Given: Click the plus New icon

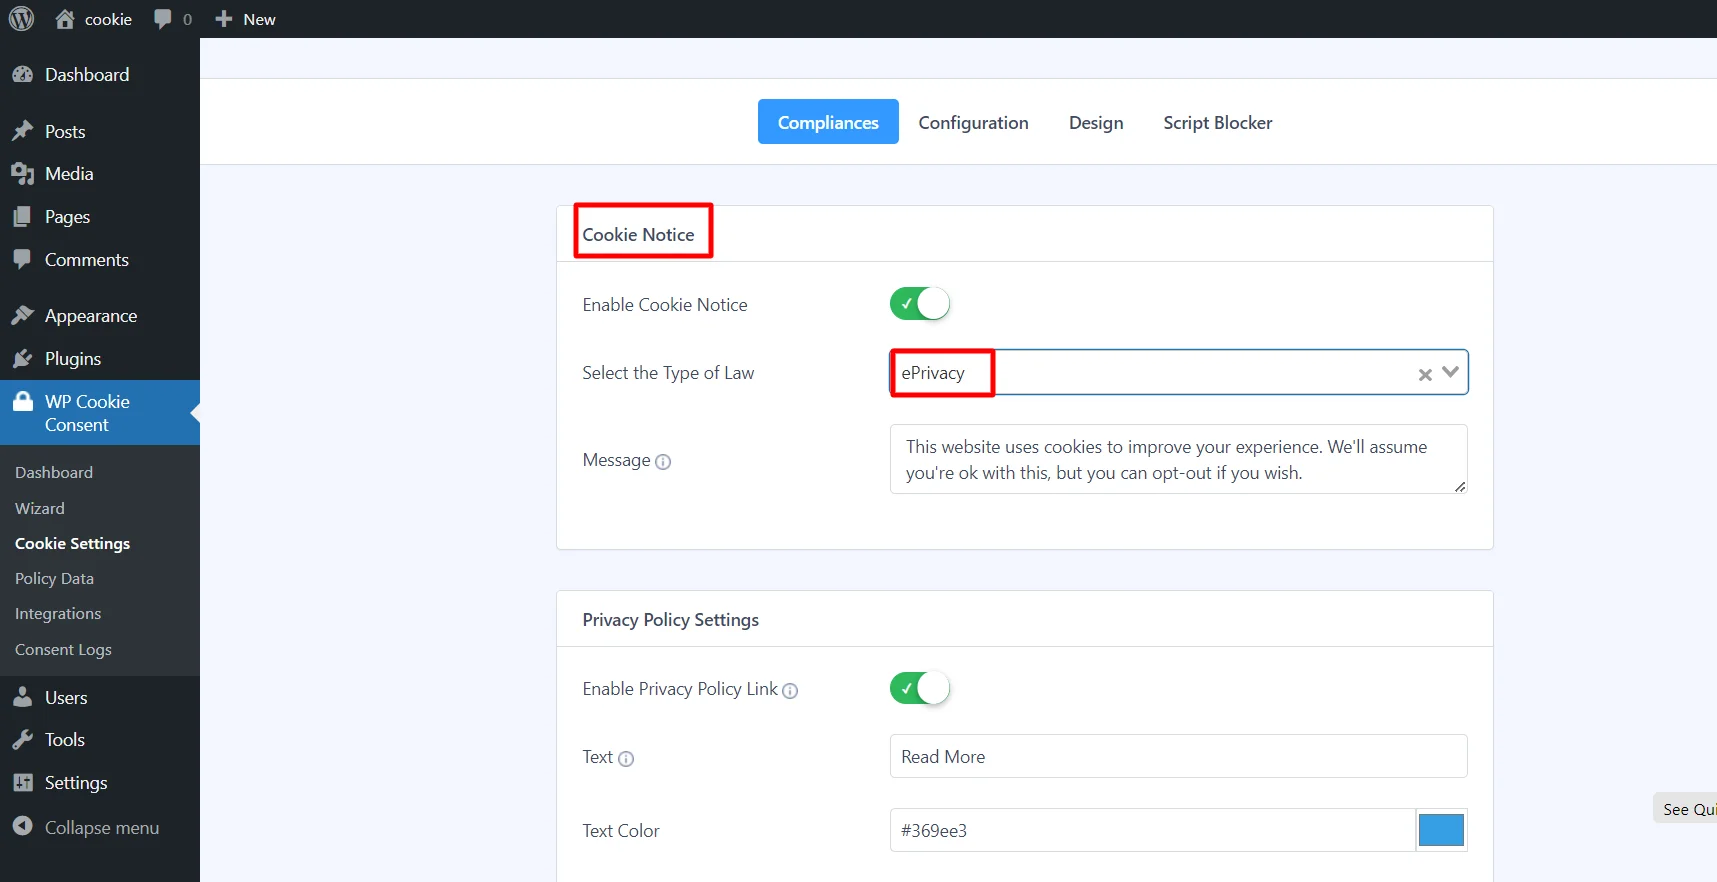Looking at the screenshot, I should pos(224,19).
